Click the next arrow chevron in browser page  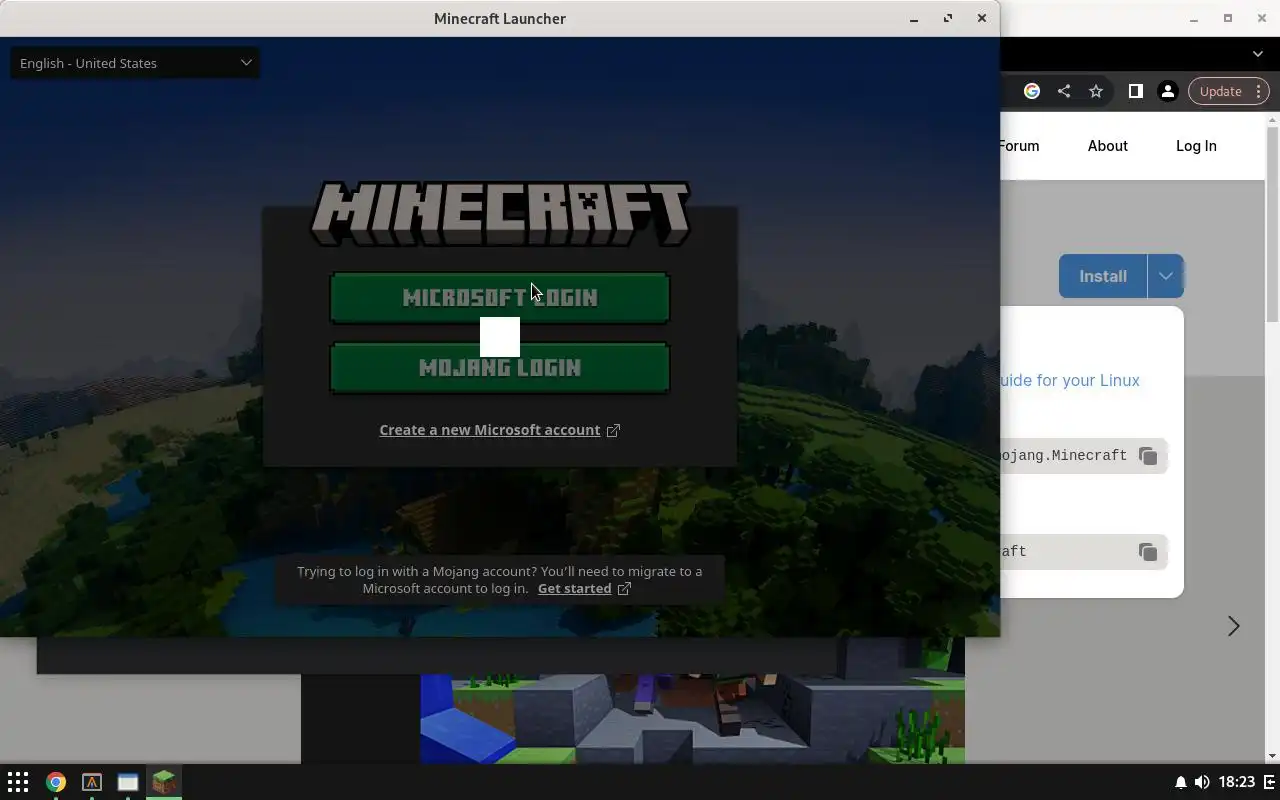point(1233,626)
